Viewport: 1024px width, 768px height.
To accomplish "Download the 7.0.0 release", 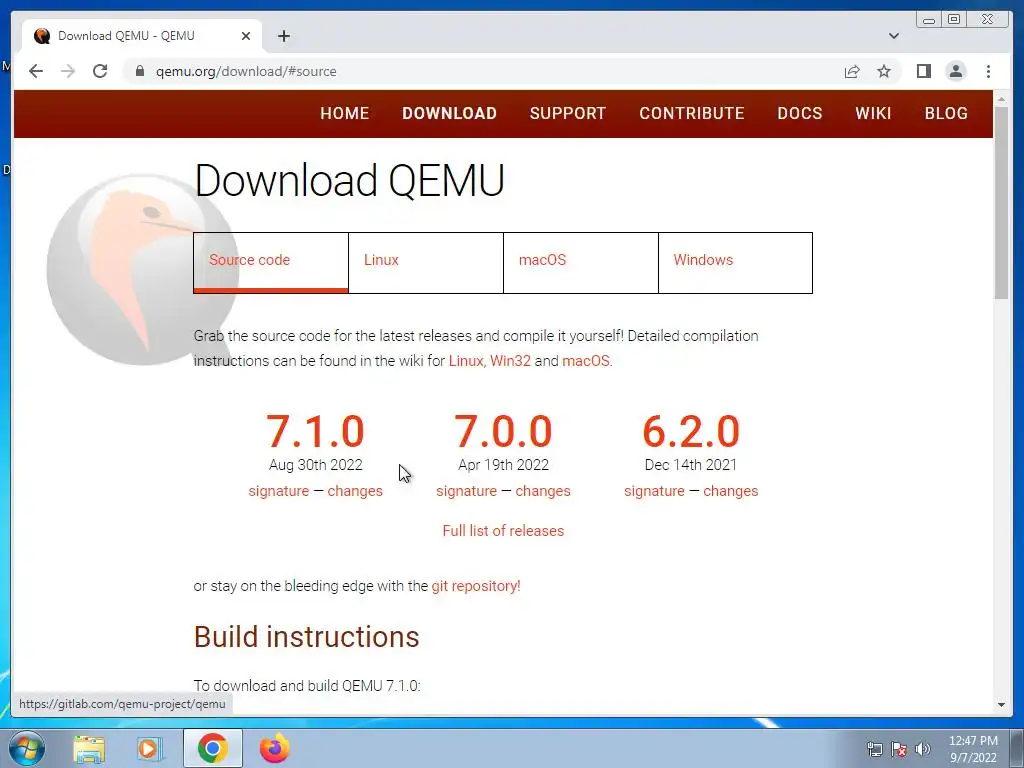I will (503, 431).
